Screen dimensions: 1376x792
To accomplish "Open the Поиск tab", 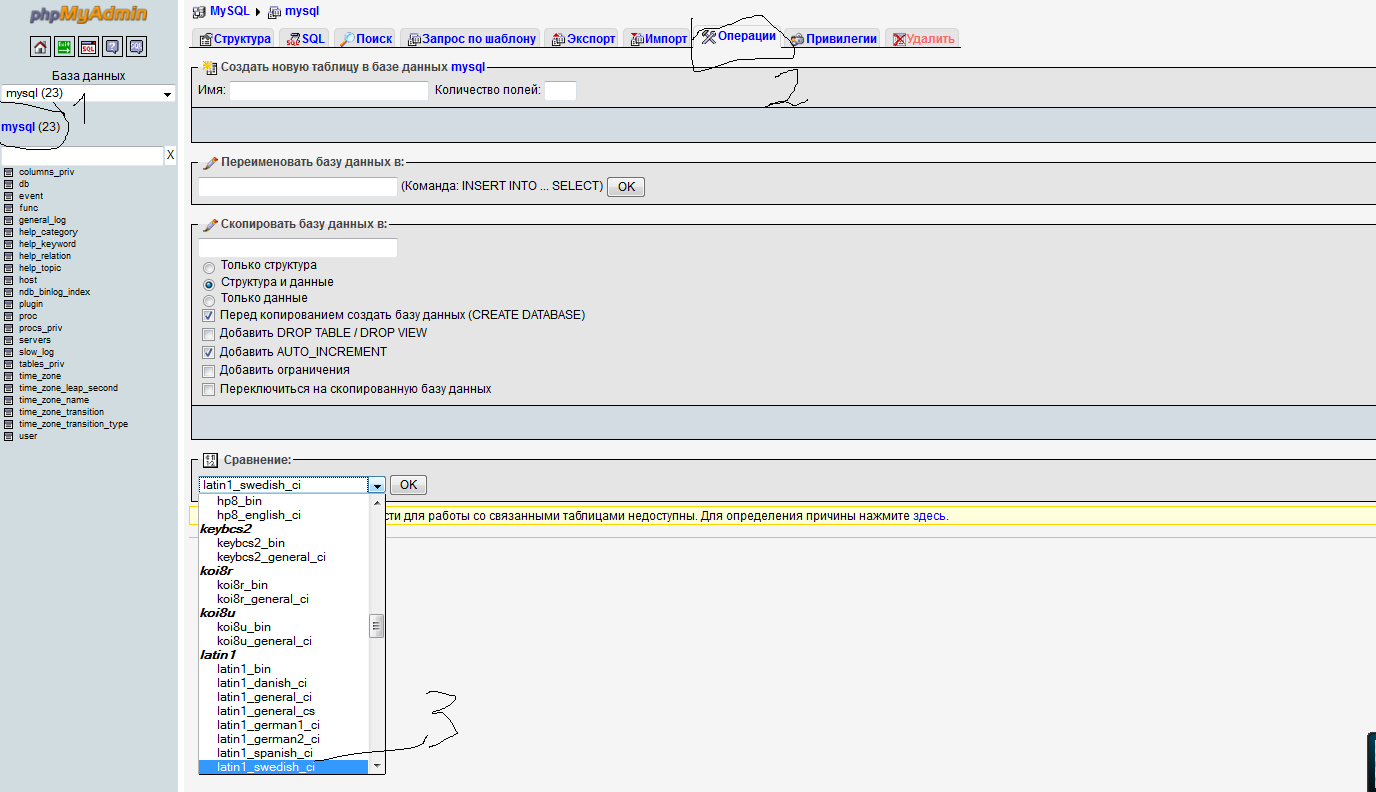I will (x=365, y=39).
